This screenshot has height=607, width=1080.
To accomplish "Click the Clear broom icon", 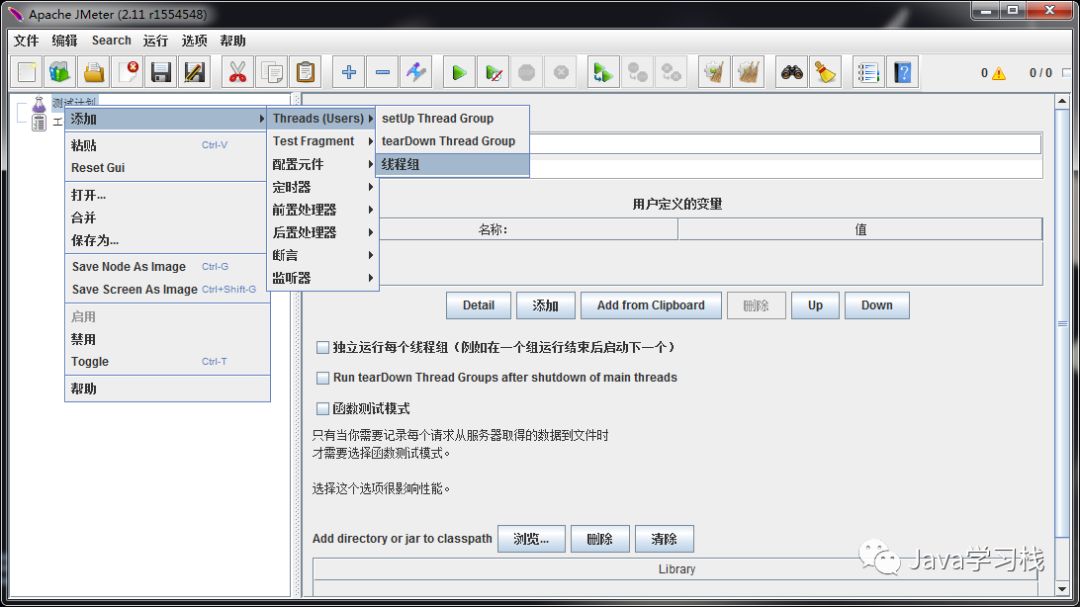I will click(x=714, y=72).
